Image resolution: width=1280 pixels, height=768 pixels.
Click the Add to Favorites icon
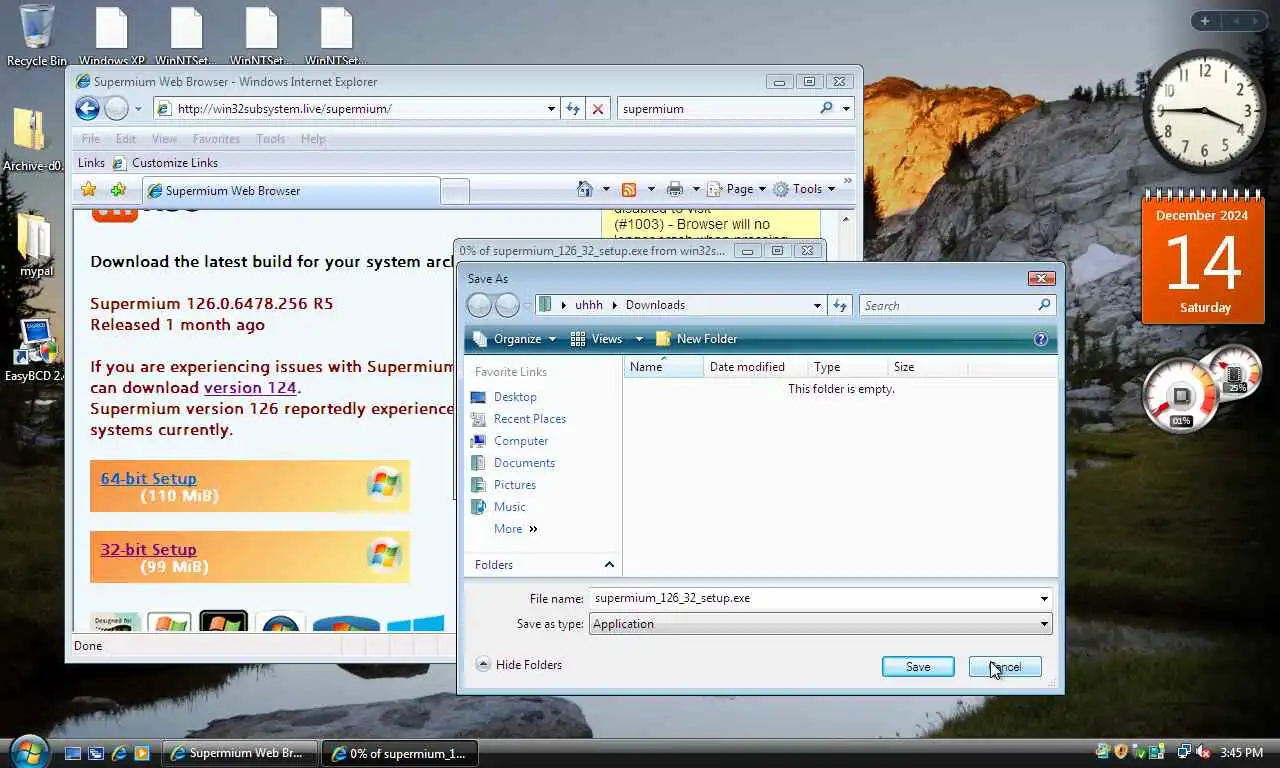pos(119,189)
